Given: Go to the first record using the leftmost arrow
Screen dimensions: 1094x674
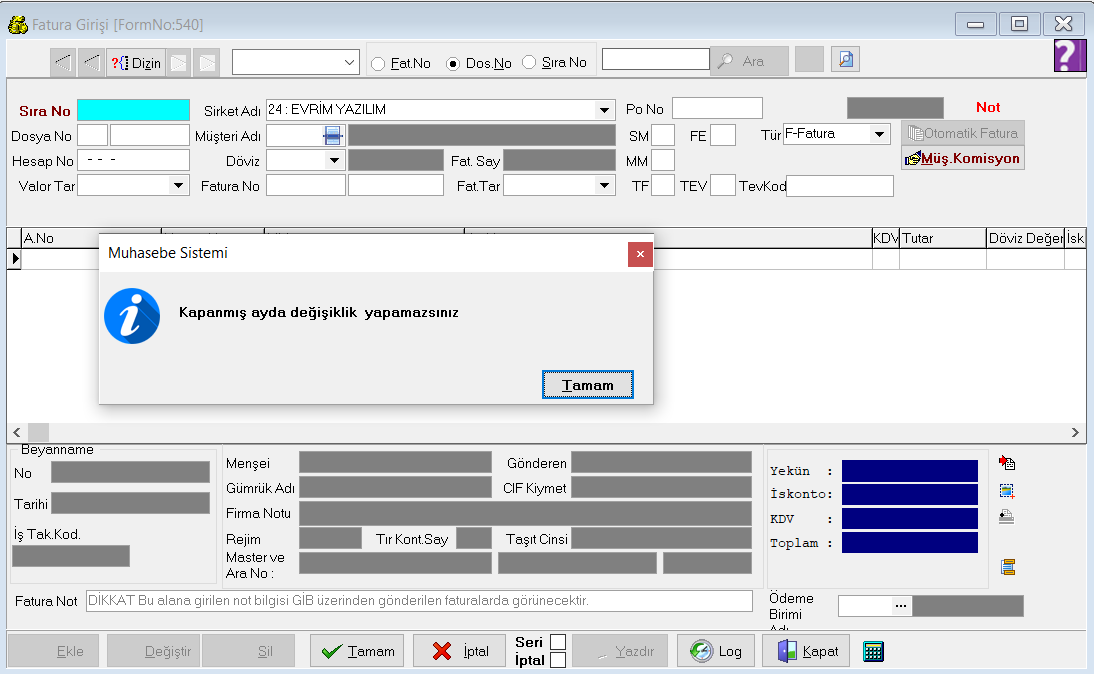Looking at the screenshot, I should (x=63, y=63).
